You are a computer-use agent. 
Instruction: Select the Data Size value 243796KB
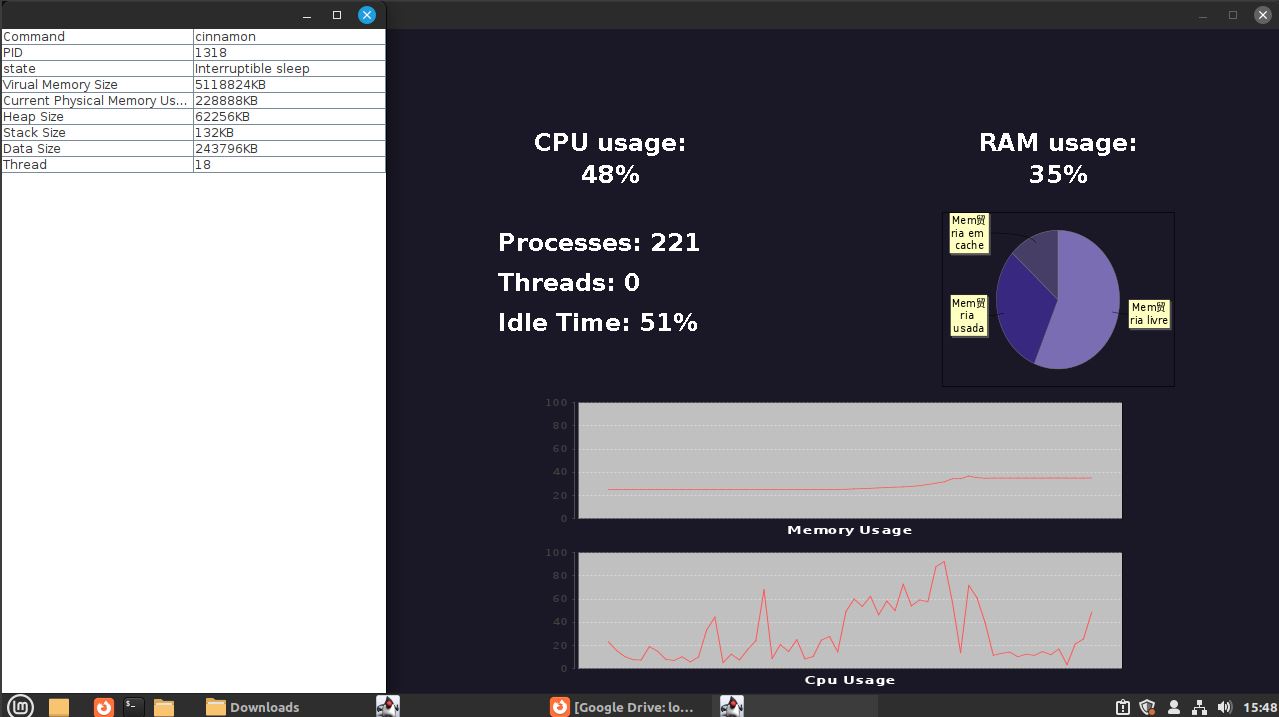pos(289,148)
